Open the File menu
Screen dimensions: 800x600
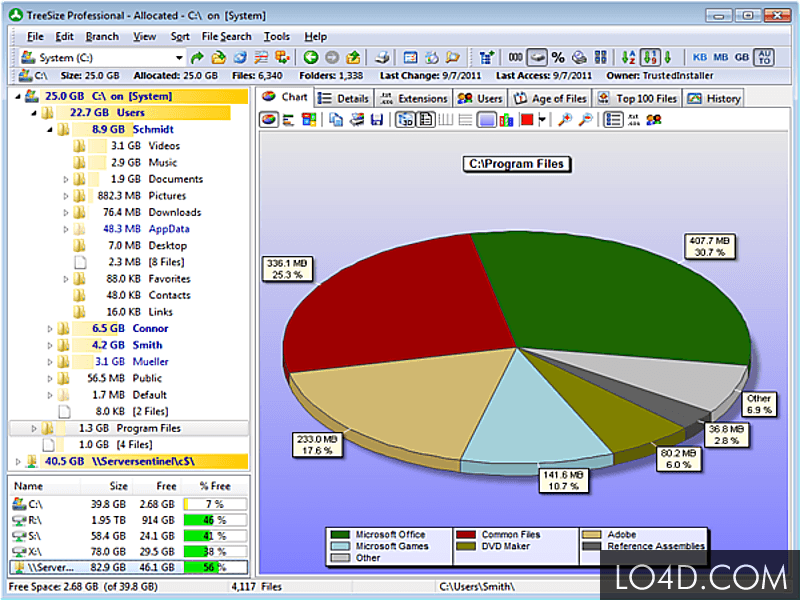click(x=35, y=37)
